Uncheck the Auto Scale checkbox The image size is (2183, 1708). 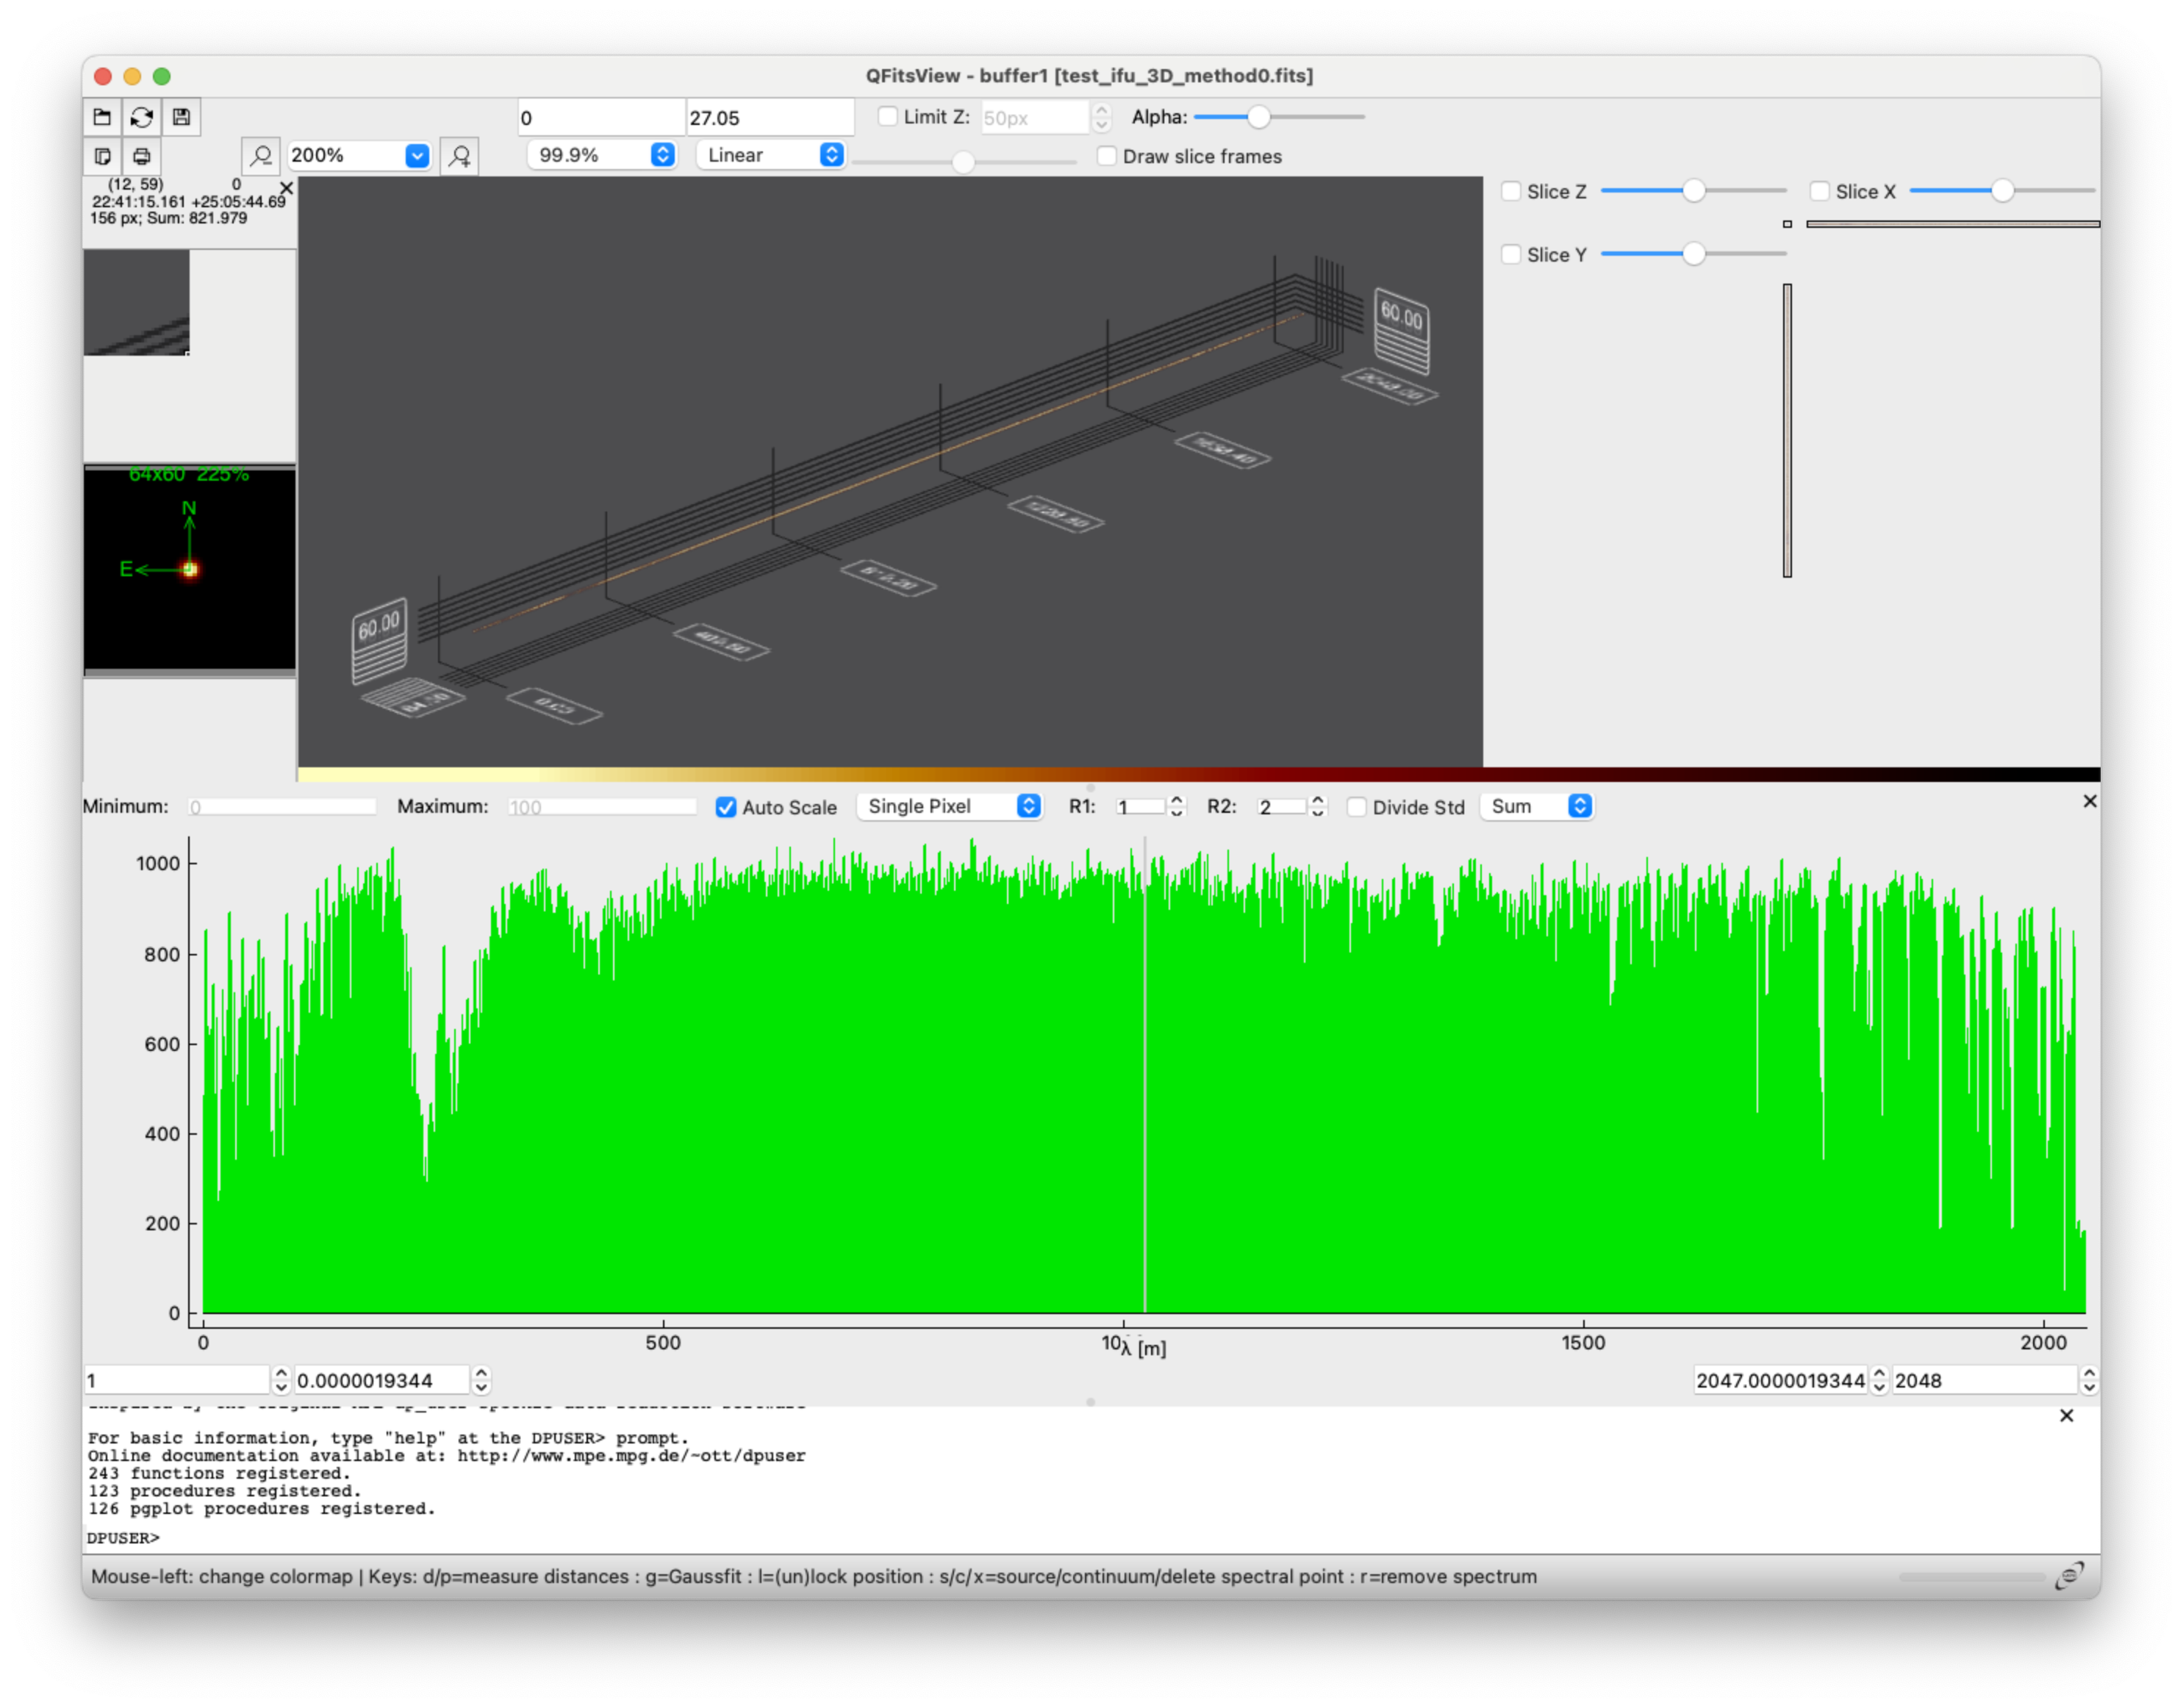tap(726, 807)
